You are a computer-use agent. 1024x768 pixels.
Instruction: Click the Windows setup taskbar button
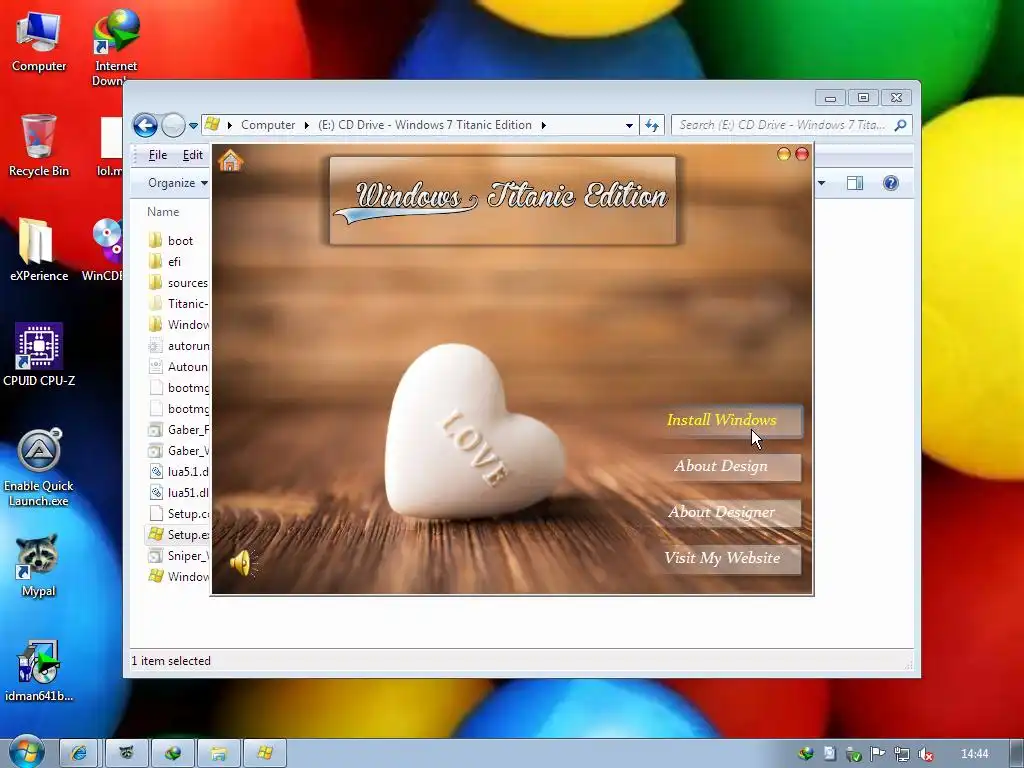pyautogui.click(x=264, y=754)
